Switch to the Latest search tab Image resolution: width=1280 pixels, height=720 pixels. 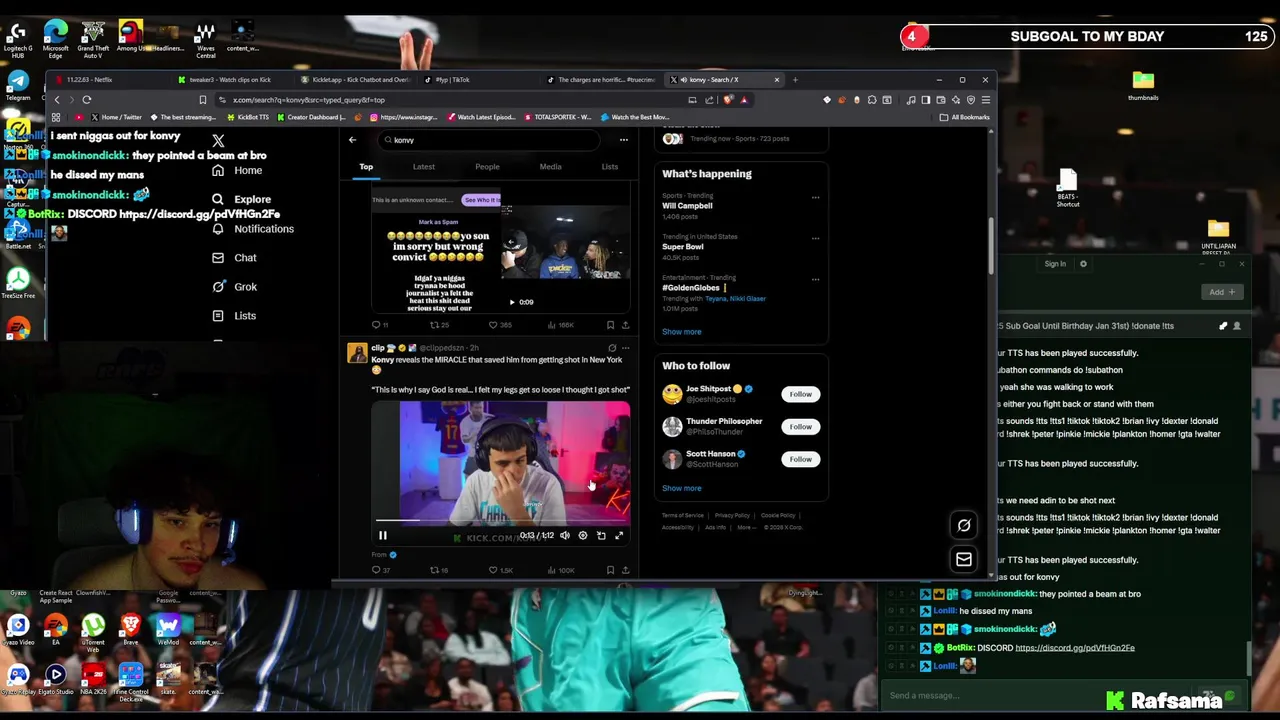pos(424,167)
